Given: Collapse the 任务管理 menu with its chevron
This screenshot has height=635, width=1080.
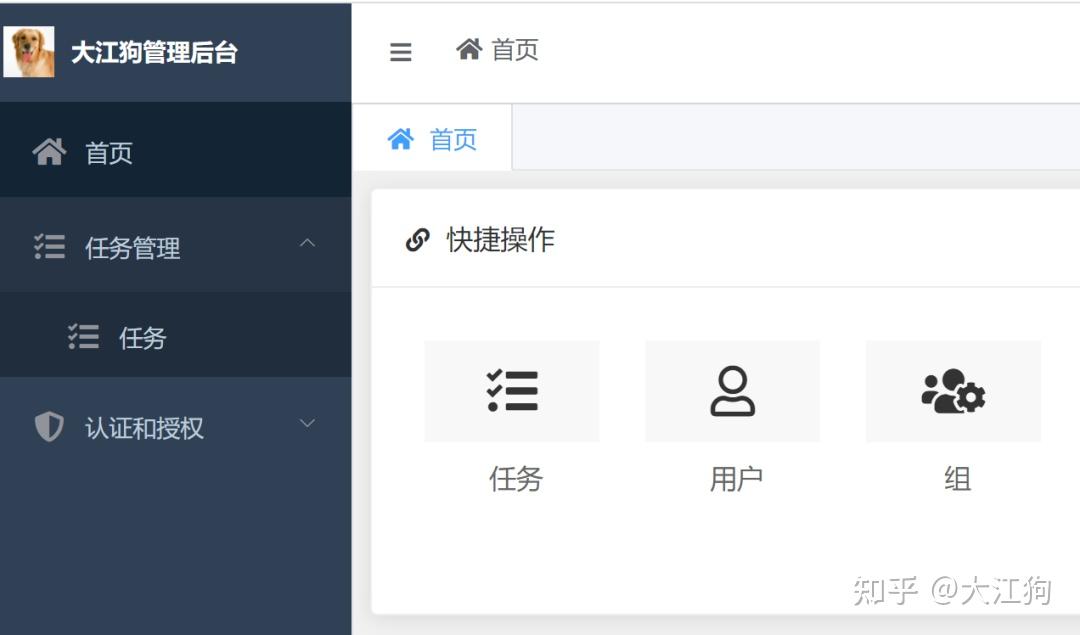Looking at the screenshot, I should click(x=307, y=242).
